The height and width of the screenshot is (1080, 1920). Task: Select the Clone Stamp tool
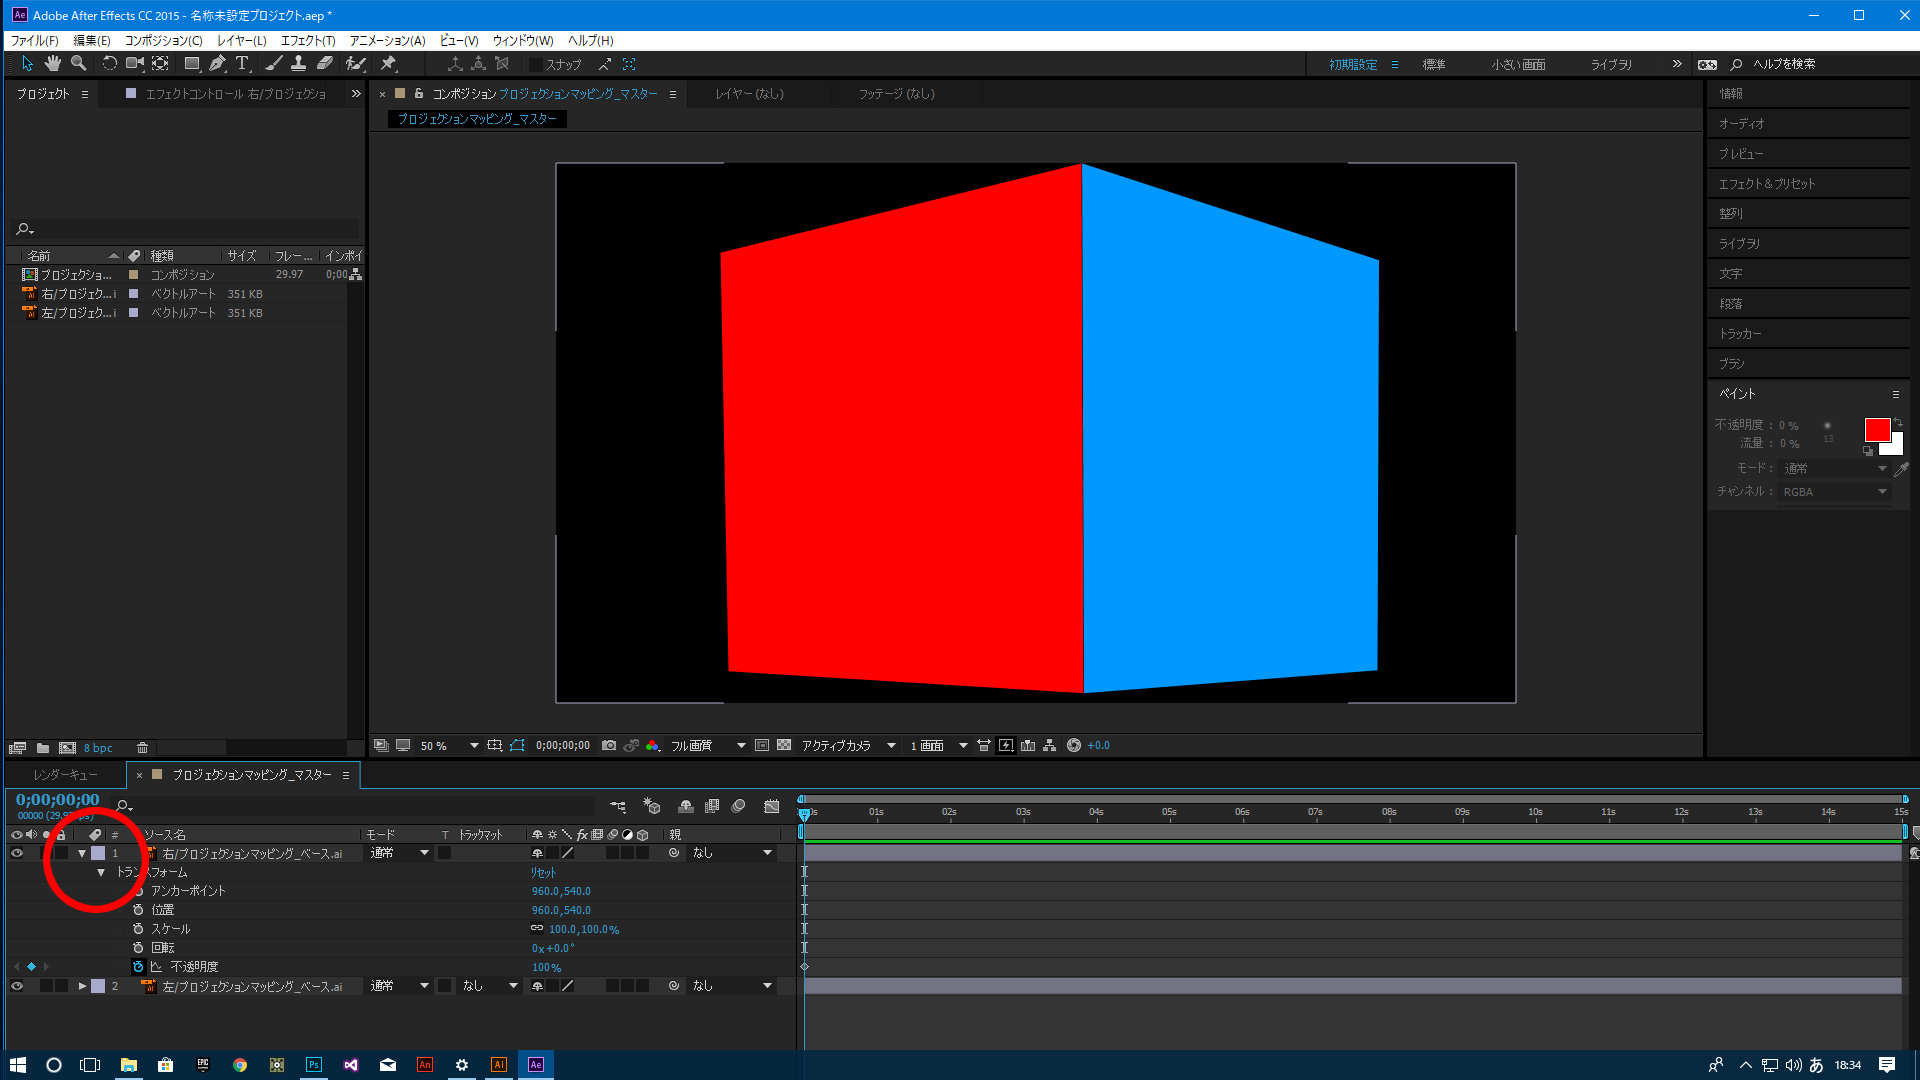coord(298,63)
